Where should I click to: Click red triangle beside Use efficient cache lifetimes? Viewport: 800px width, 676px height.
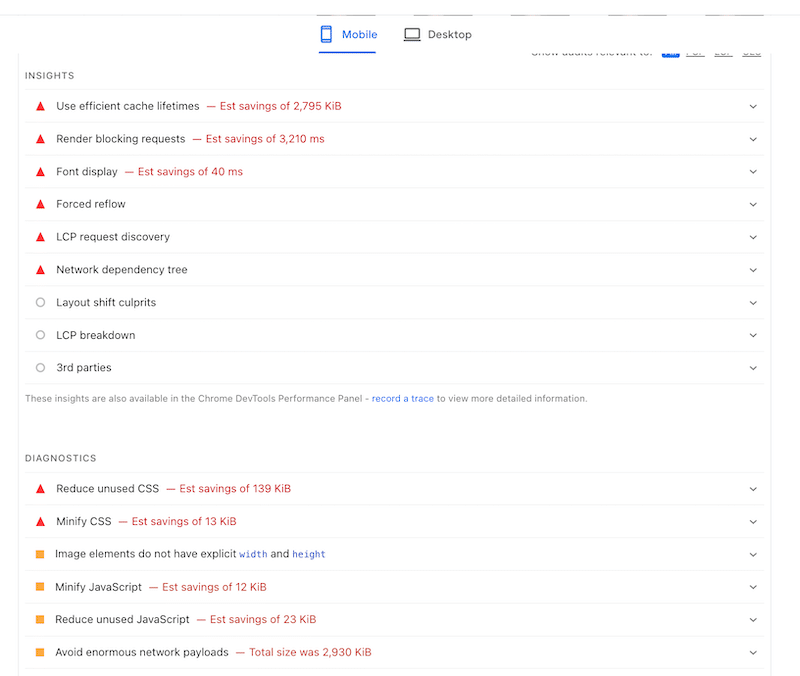40,106
